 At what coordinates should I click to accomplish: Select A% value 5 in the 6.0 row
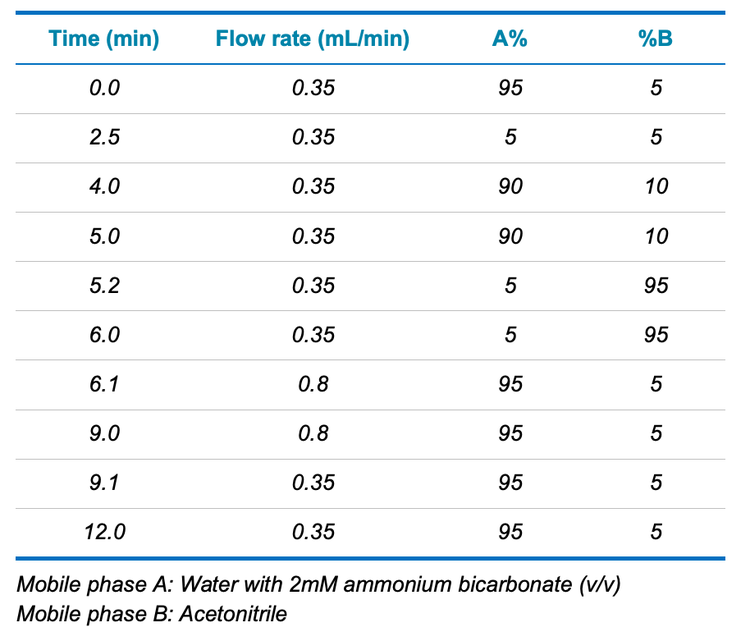(510, 335)
